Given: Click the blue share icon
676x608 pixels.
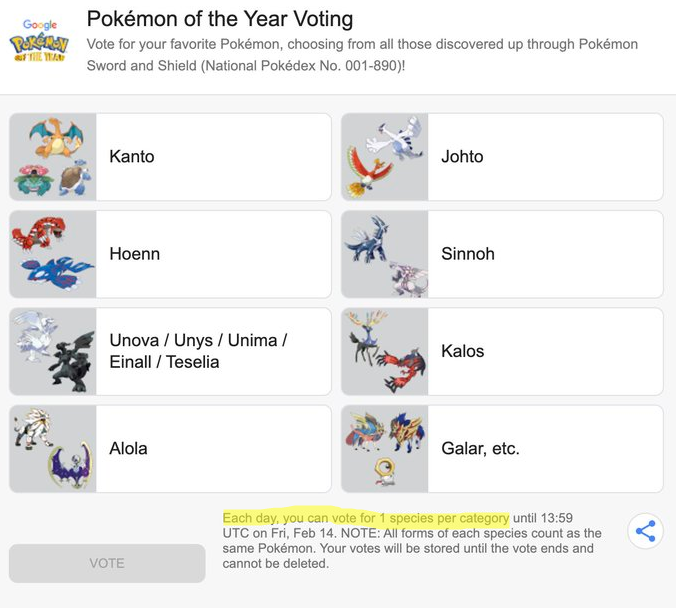Looking at the screenshot, I should coord(645,531).
